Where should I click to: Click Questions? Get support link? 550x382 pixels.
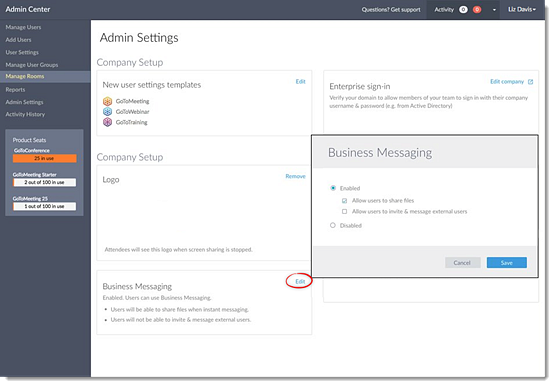(x=391, y=9)
